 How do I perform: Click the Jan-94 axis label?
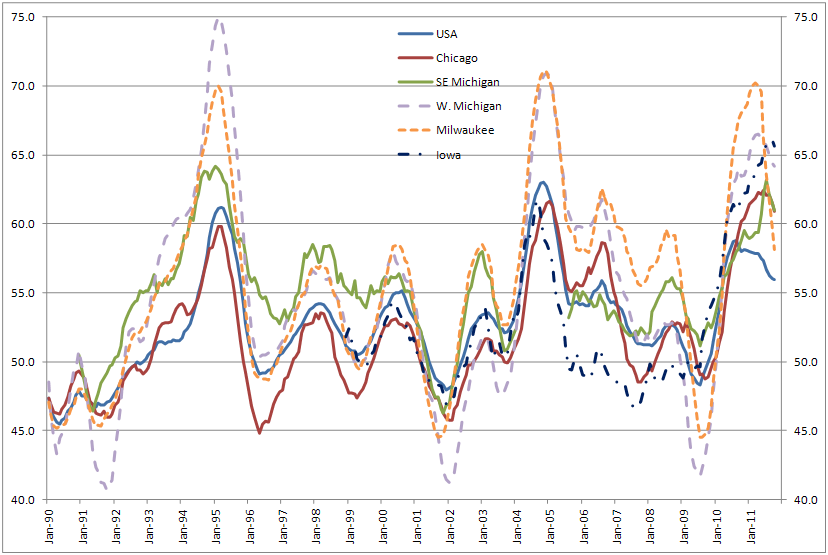tap(183, 526)
